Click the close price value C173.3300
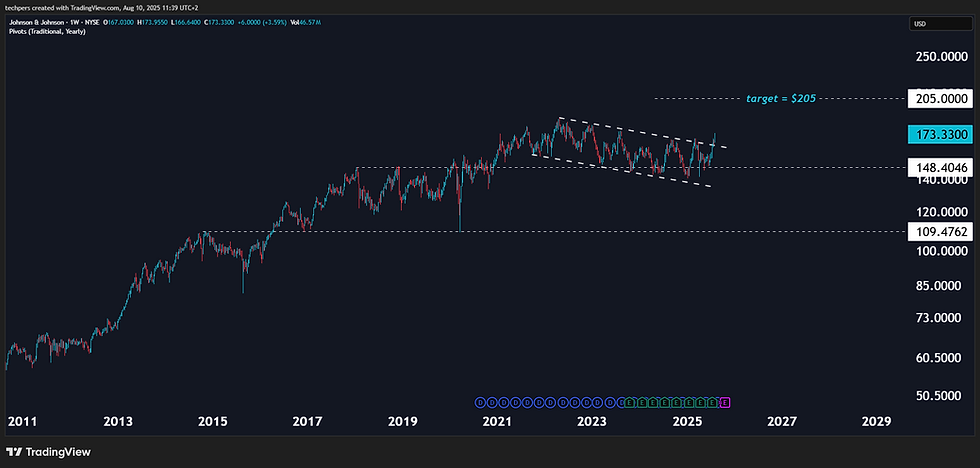Image resolution: width=980 pixels, height=468 pixels. click(219, 22)
